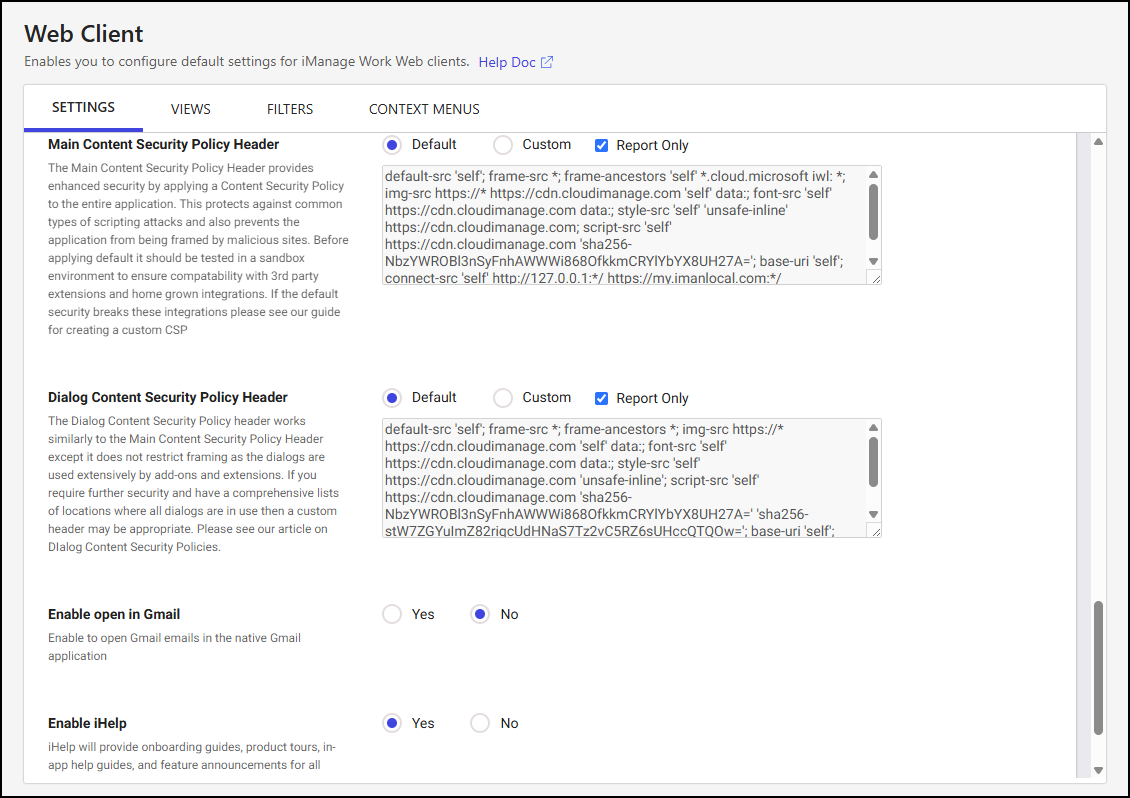This screenshot has width=1130, height=798.
Task: Choose Yes for Enable open in Gmail
Action: (392, 614)
